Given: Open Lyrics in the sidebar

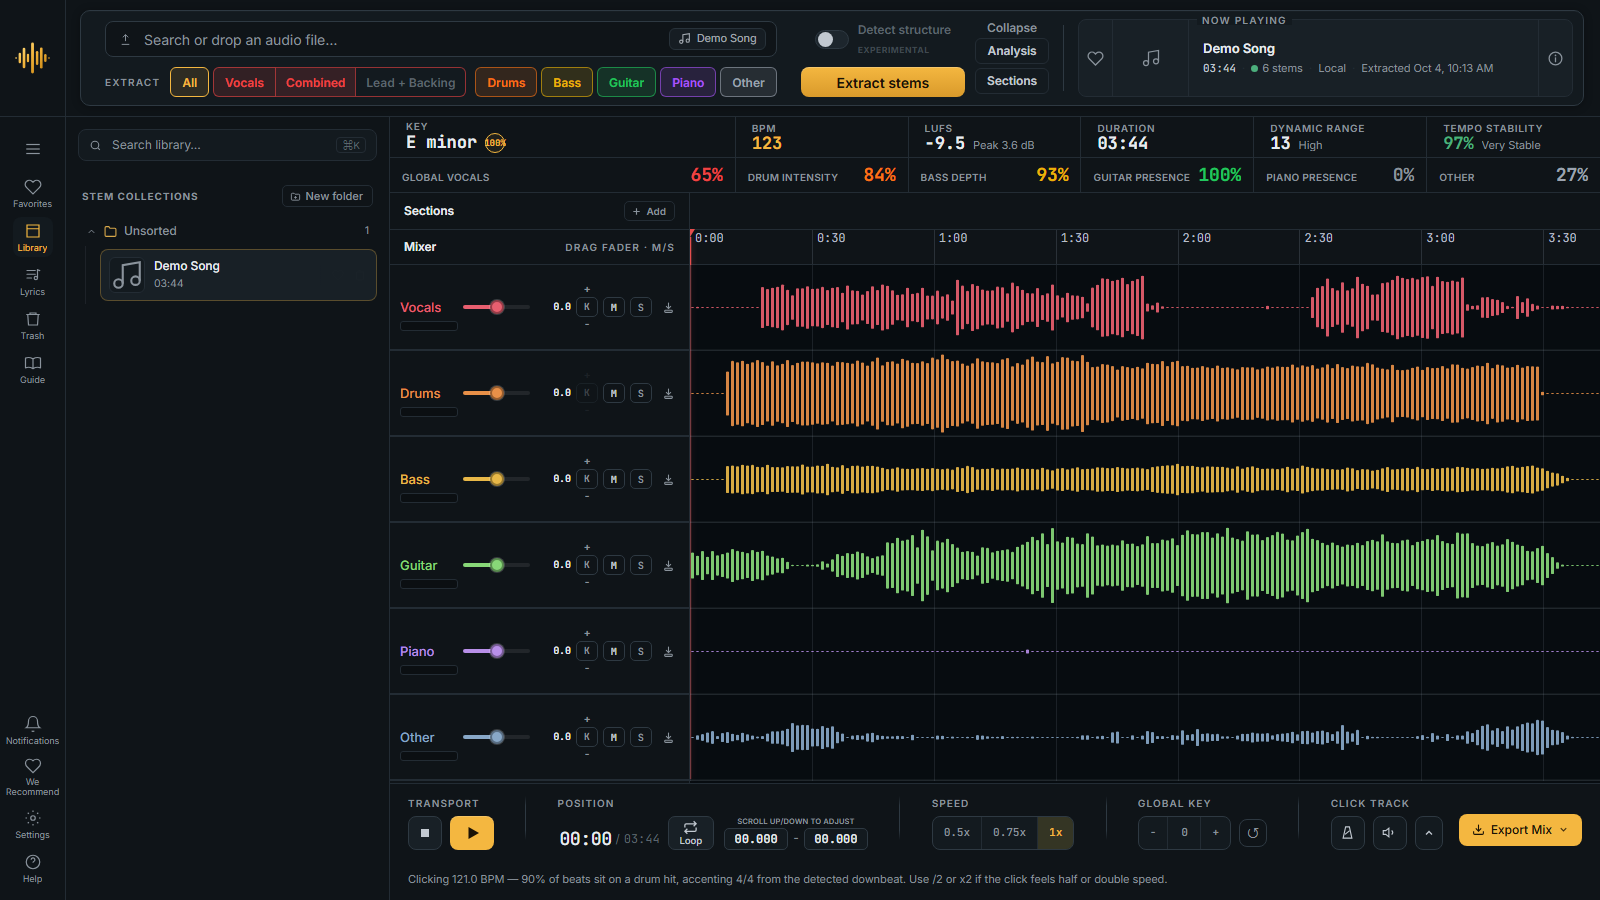Looking at the screenshot, I should click(x=33, y=281).
